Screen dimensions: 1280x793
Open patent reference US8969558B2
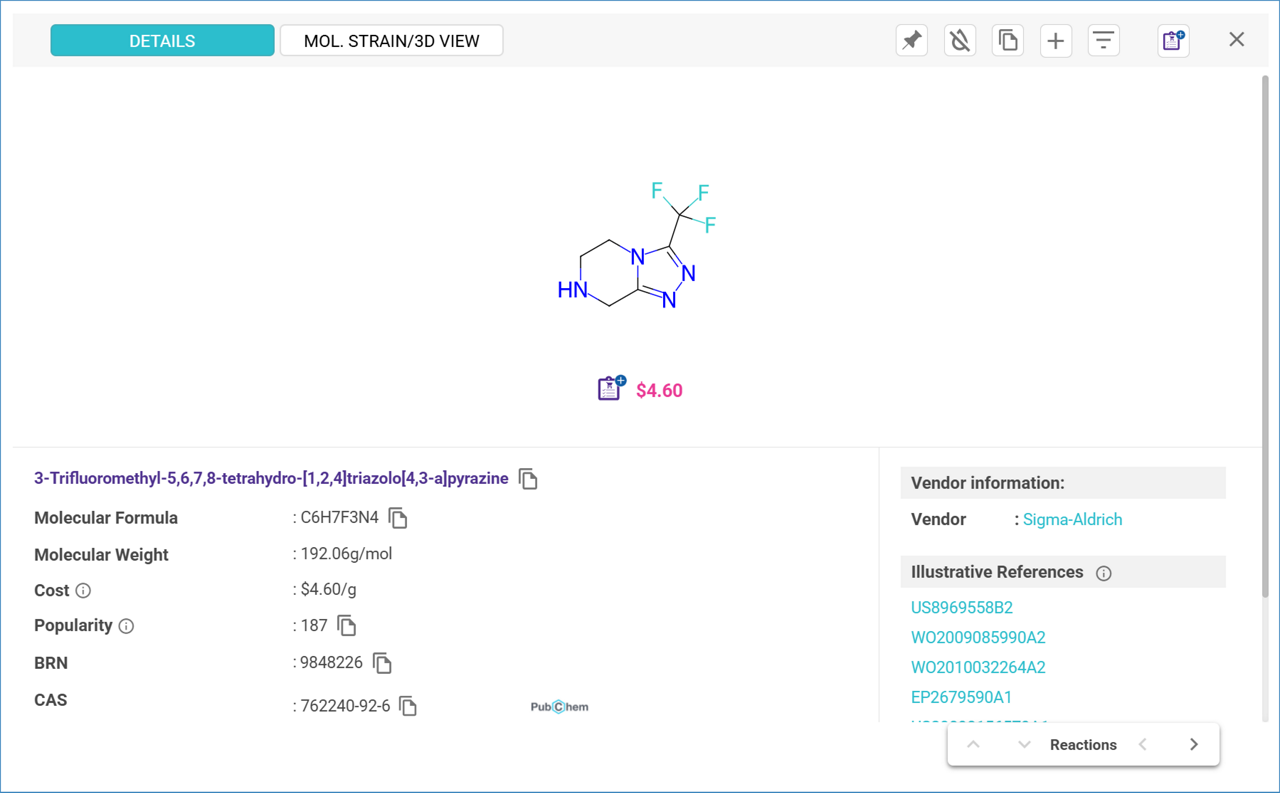coord(961,607)
